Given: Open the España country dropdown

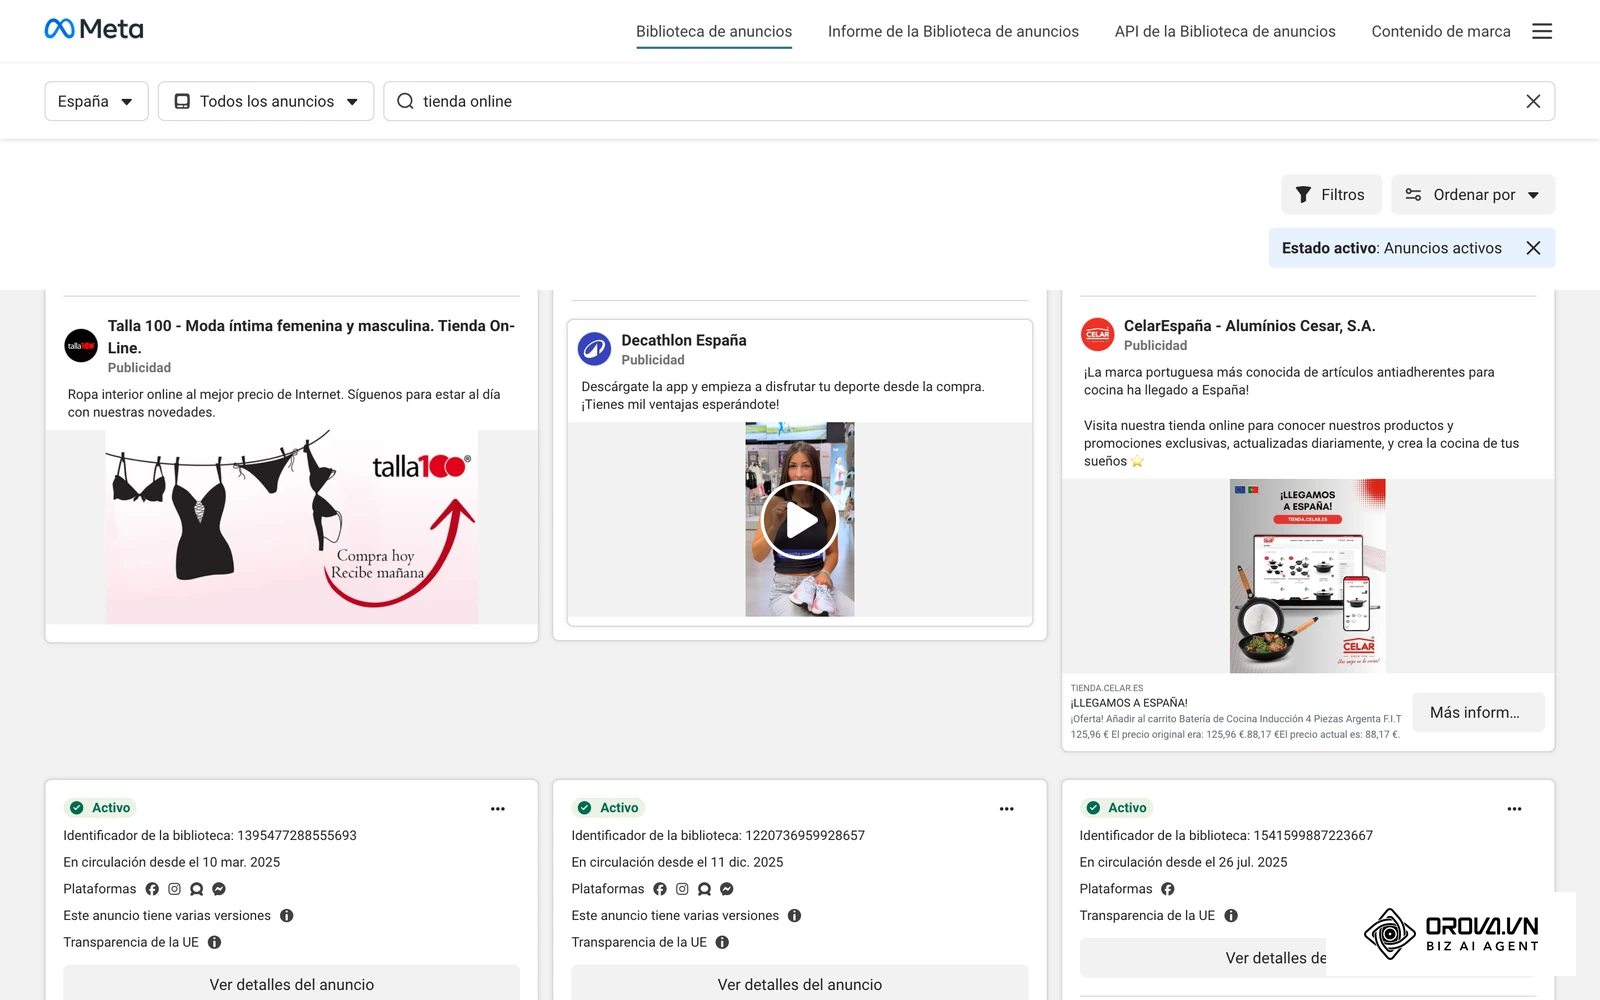Looking at the screenshot, I should pyautogui.click(x=96, y=101).
